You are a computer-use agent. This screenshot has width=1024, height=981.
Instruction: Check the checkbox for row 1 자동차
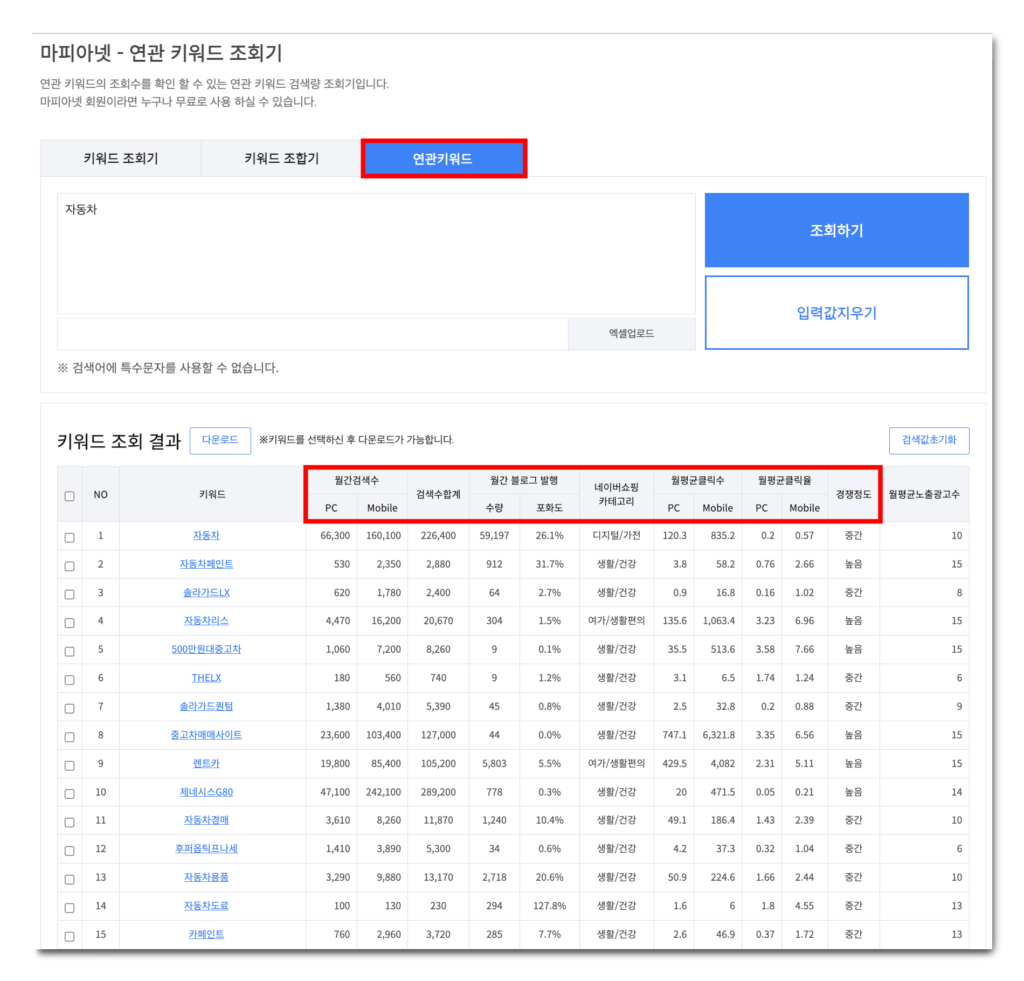(x=69, y=536)
